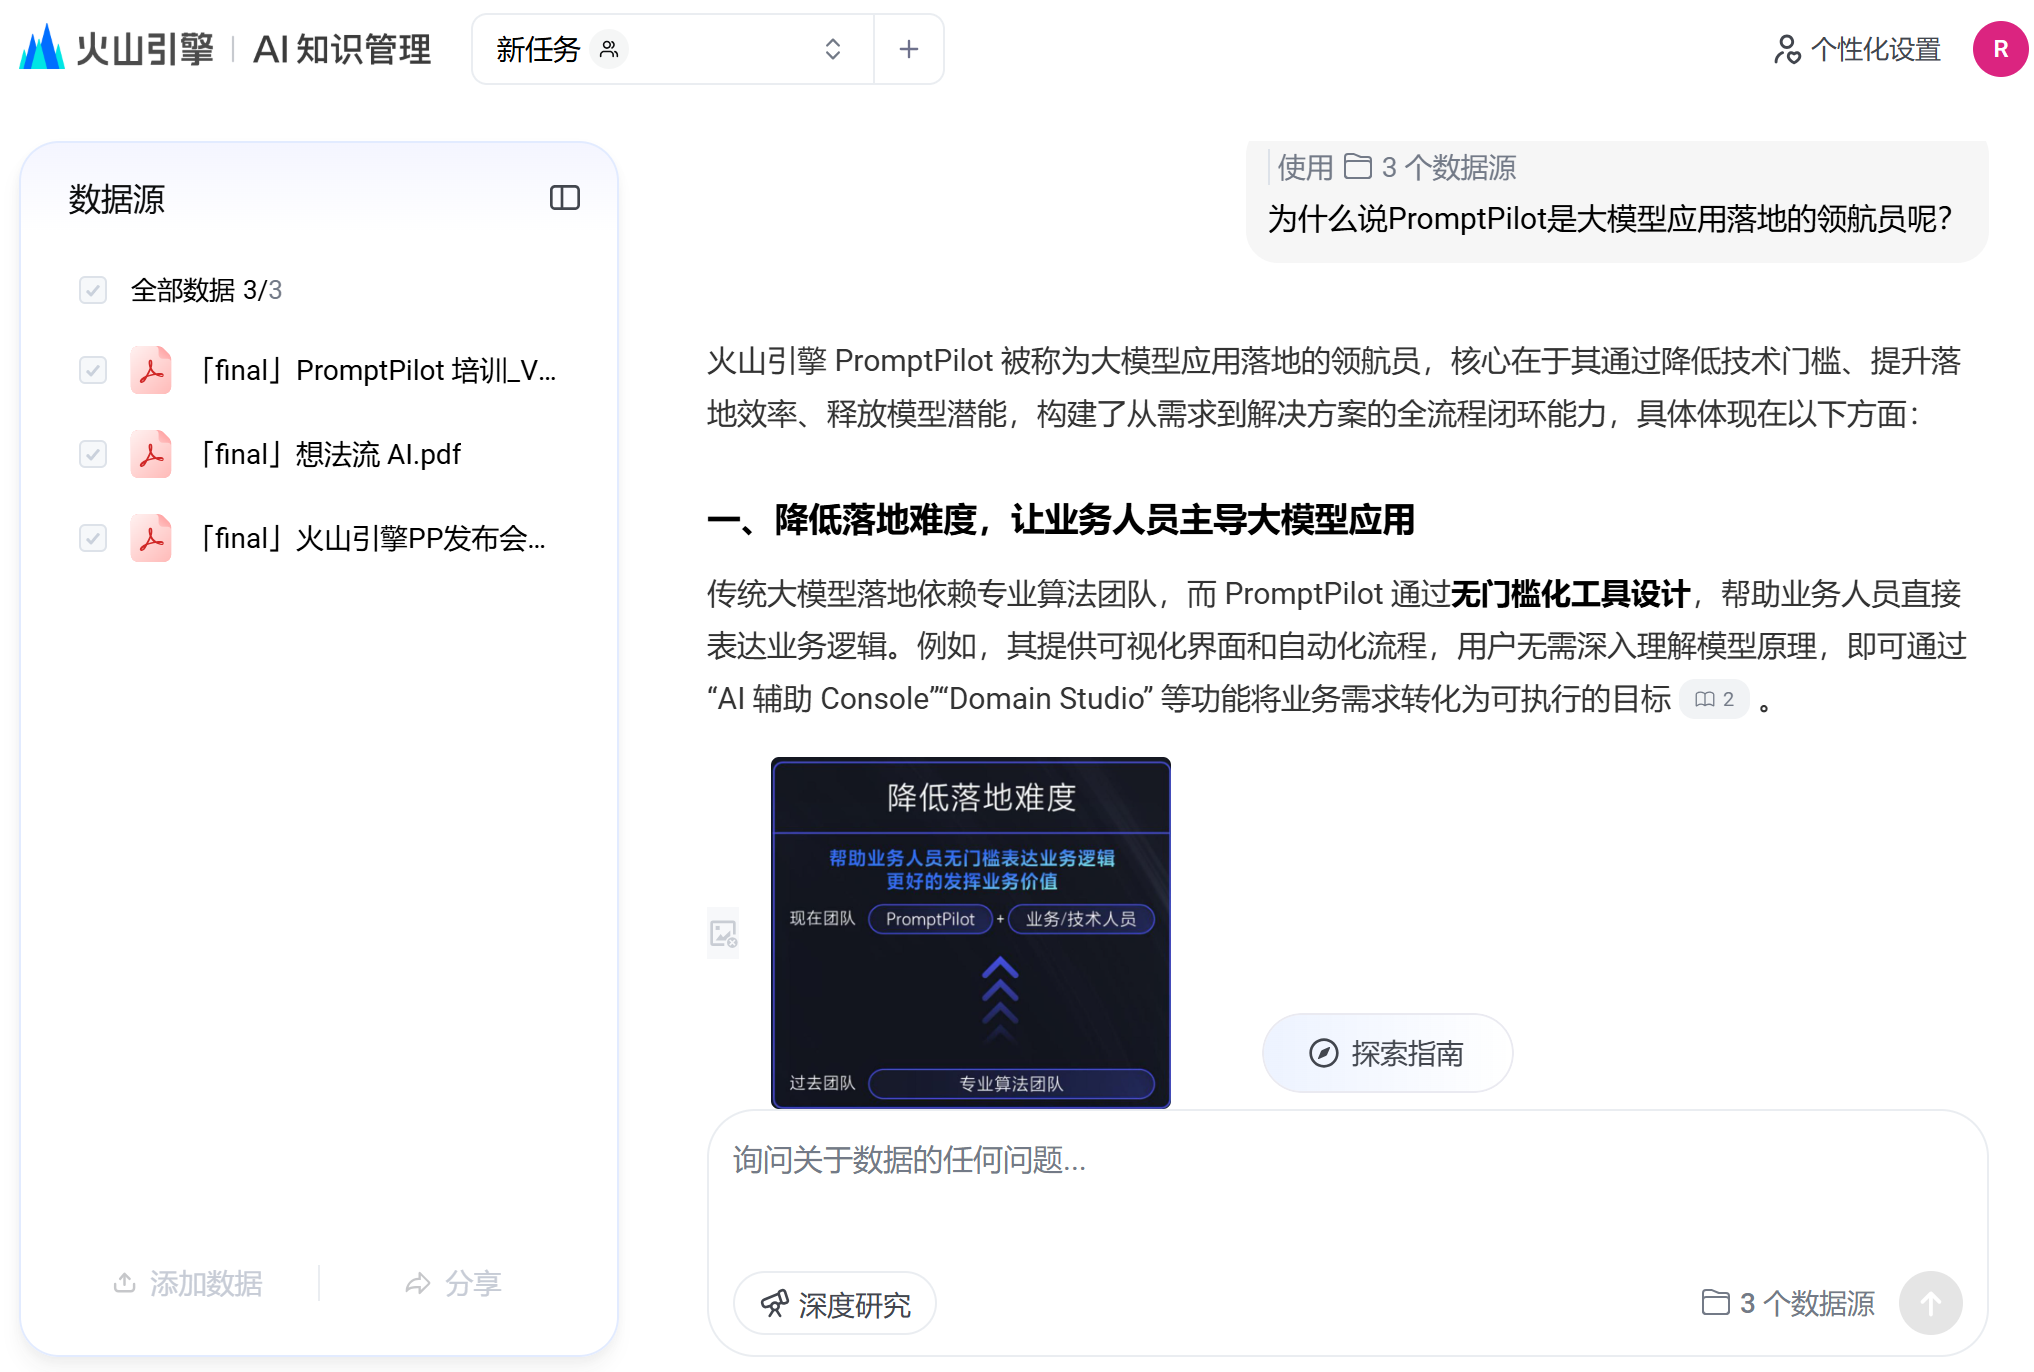Image resolution: width=2034 pixels, height=1372 pixels.
Task: Collapse the 数据源 sidebar panel icon
Action: tap(564, 198)
